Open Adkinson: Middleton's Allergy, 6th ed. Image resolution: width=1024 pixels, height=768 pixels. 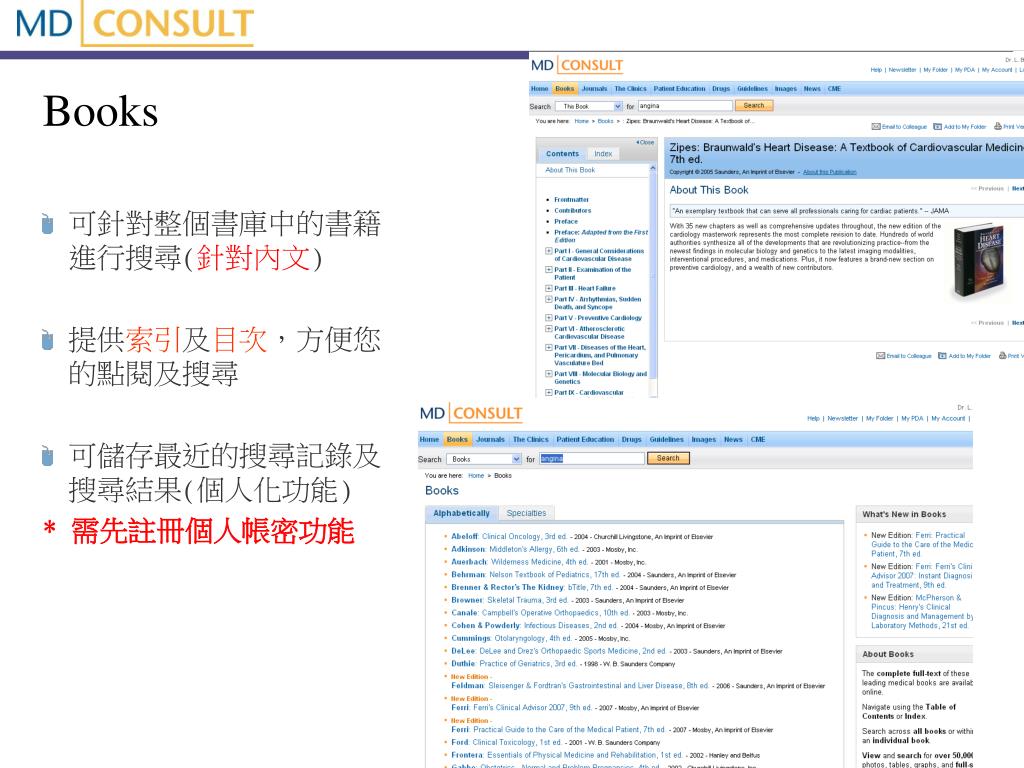click(x=515, y=549)
